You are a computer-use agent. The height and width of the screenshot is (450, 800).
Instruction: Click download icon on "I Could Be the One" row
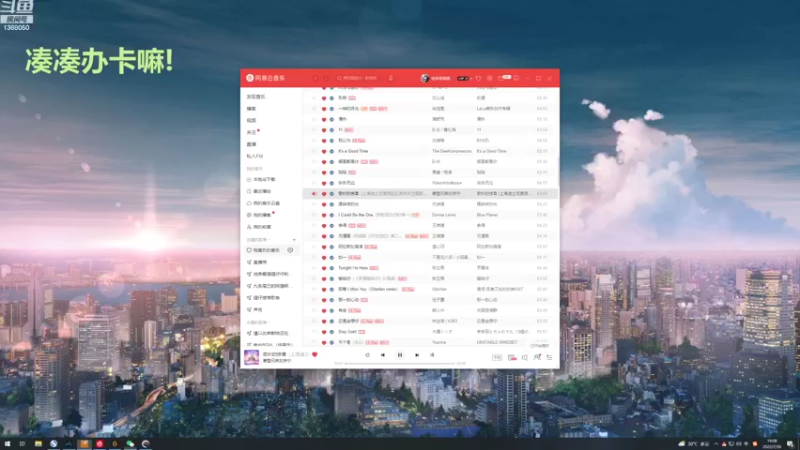click(x=332, y=215)
